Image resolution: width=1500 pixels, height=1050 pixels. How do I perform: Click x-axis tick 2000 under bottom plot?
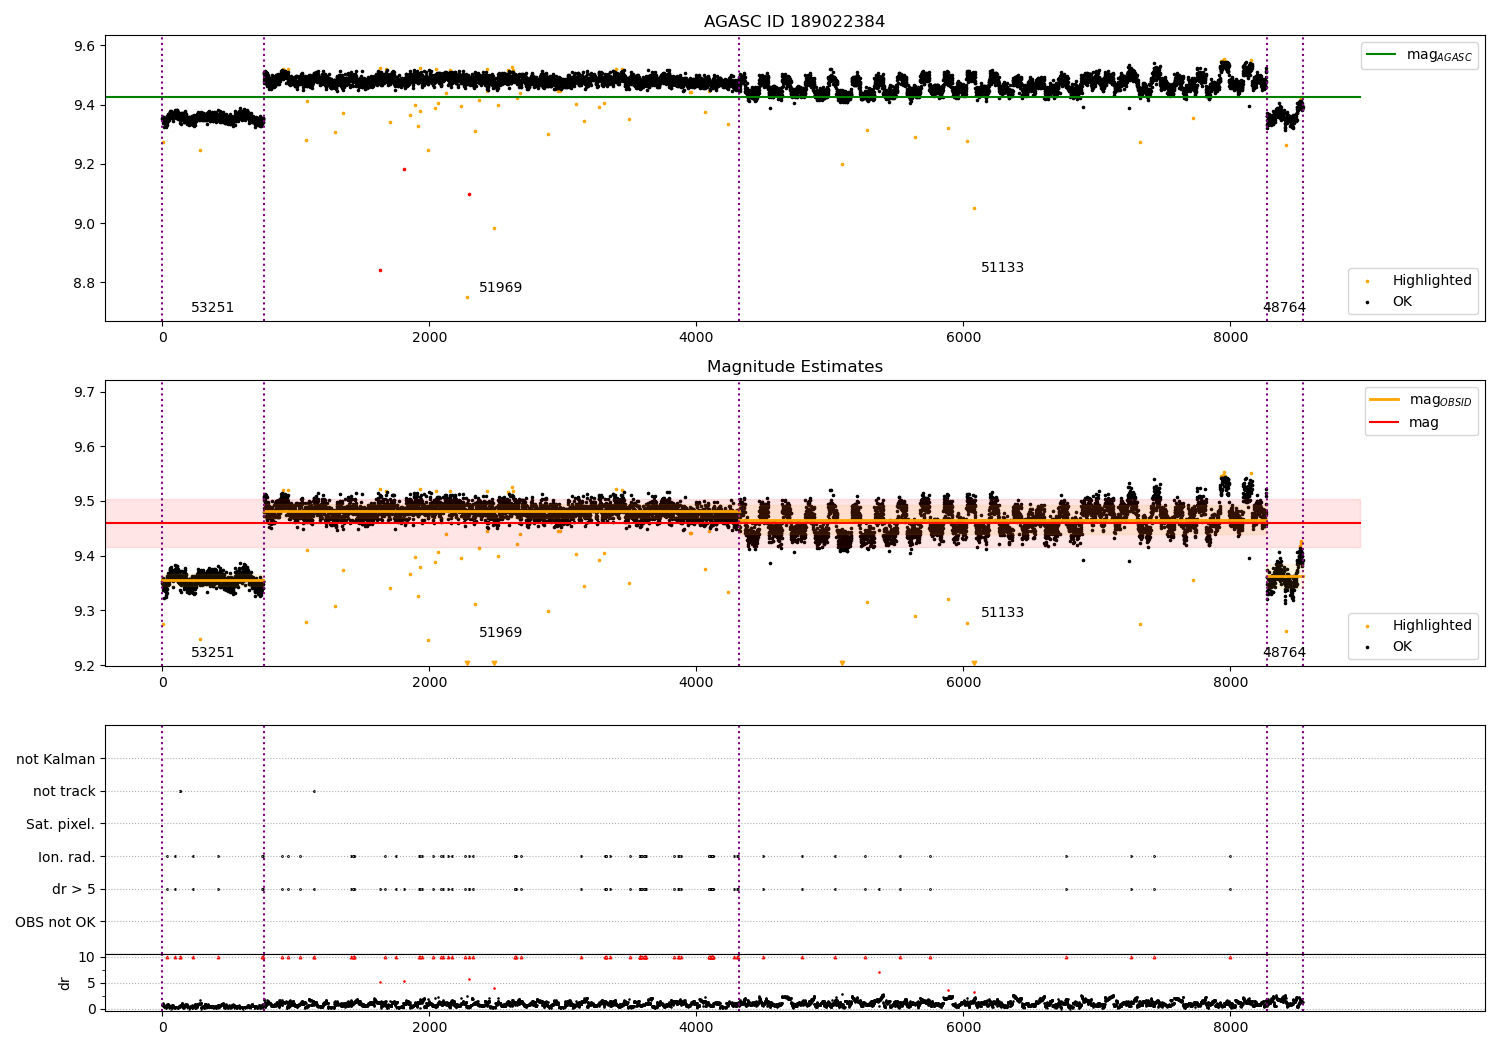[x=429, y=1026]
